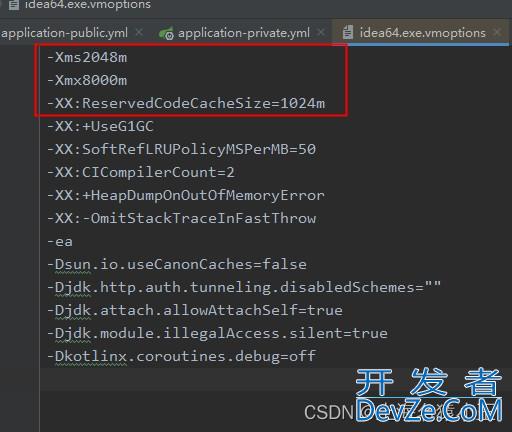Click the CICompilerCount=2 line
This screenshot has height=432, width=512.
tap(141, 172)
